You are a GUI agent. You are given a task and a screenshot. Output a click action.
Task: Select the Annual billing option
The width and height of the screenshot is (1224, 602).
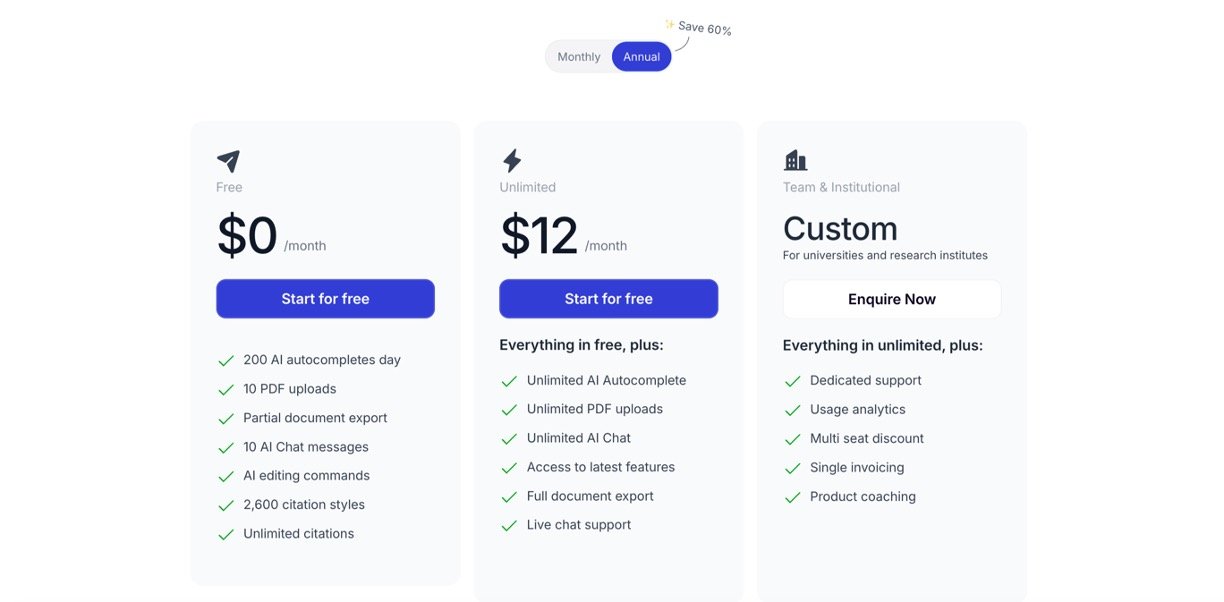(x=641, y=57)
